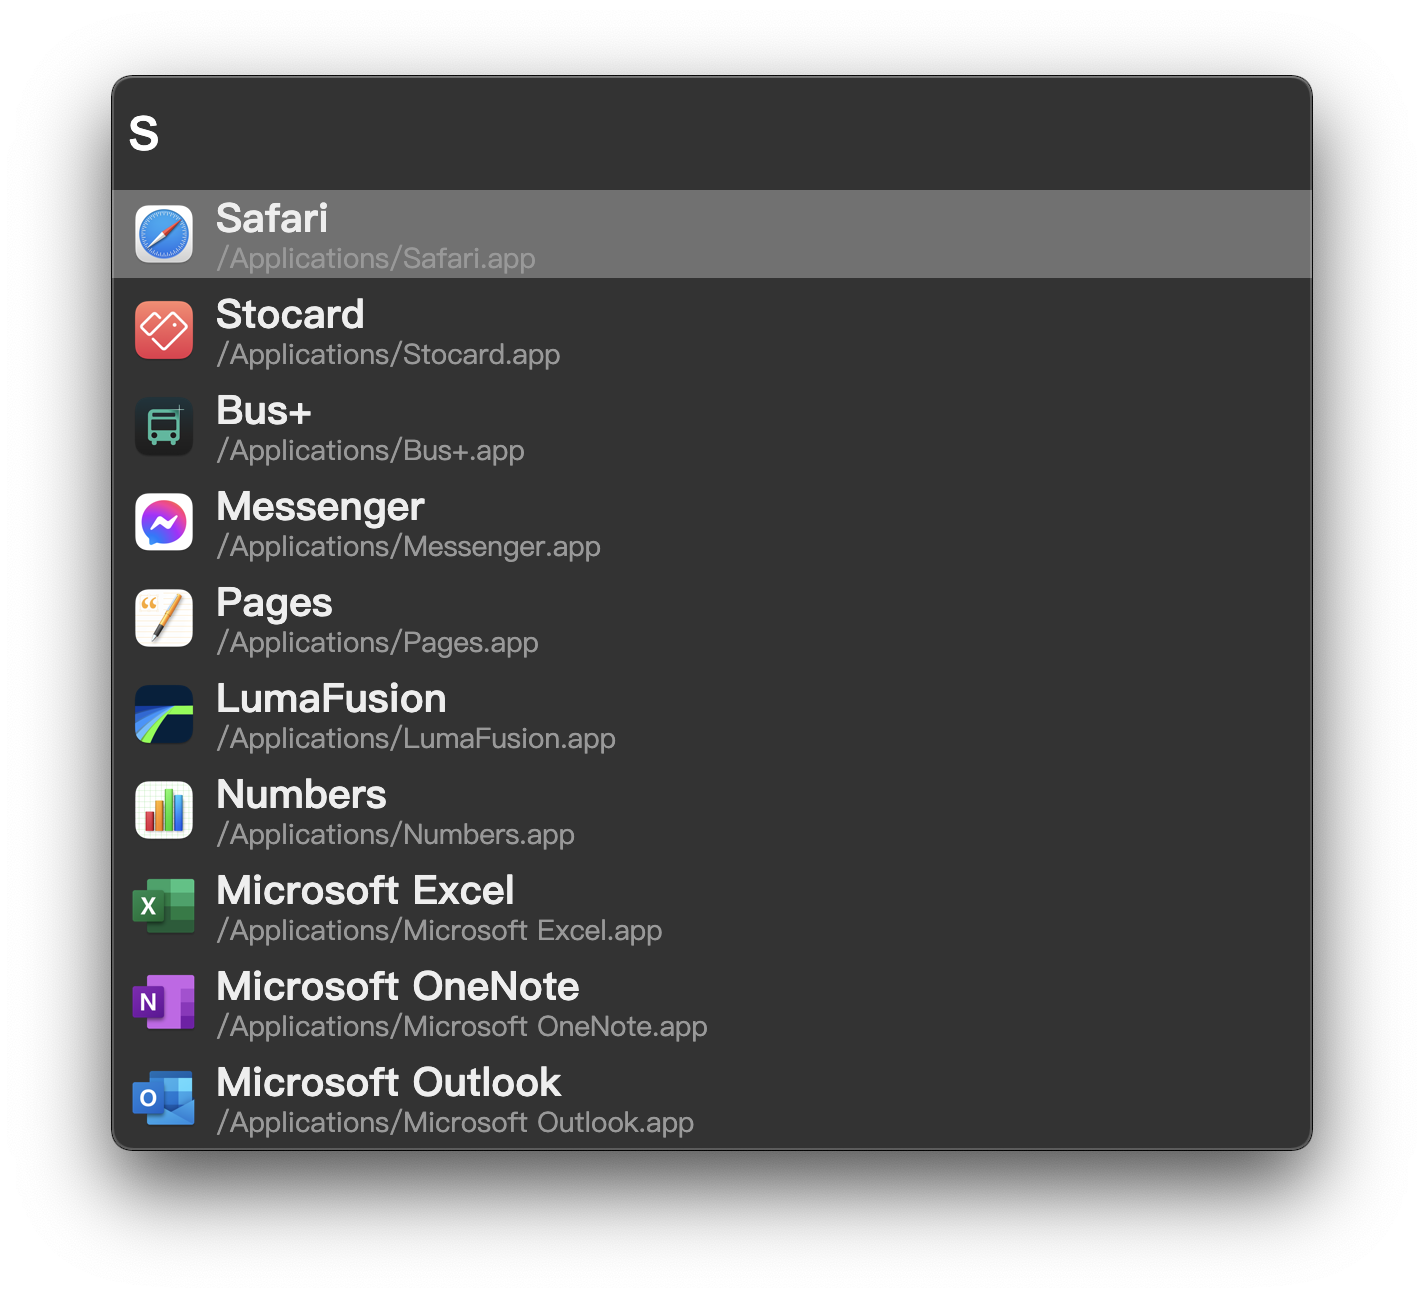The width and height of the screenshot is (1424, 1298).
Task: Click the Microsoft Outlook icon
Action: click(x=164, y=1098)
